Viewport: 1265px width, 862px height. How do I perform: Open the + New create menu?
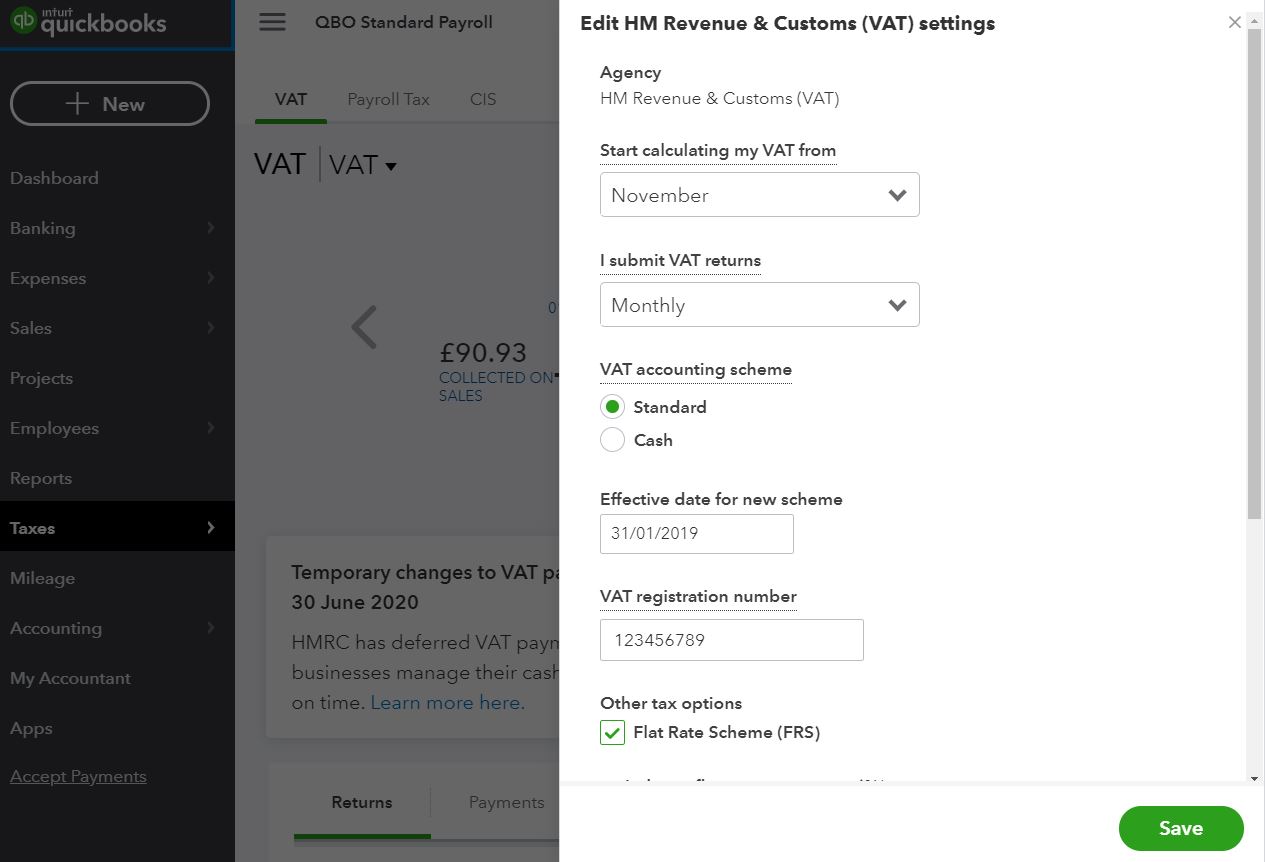(109, 103)
